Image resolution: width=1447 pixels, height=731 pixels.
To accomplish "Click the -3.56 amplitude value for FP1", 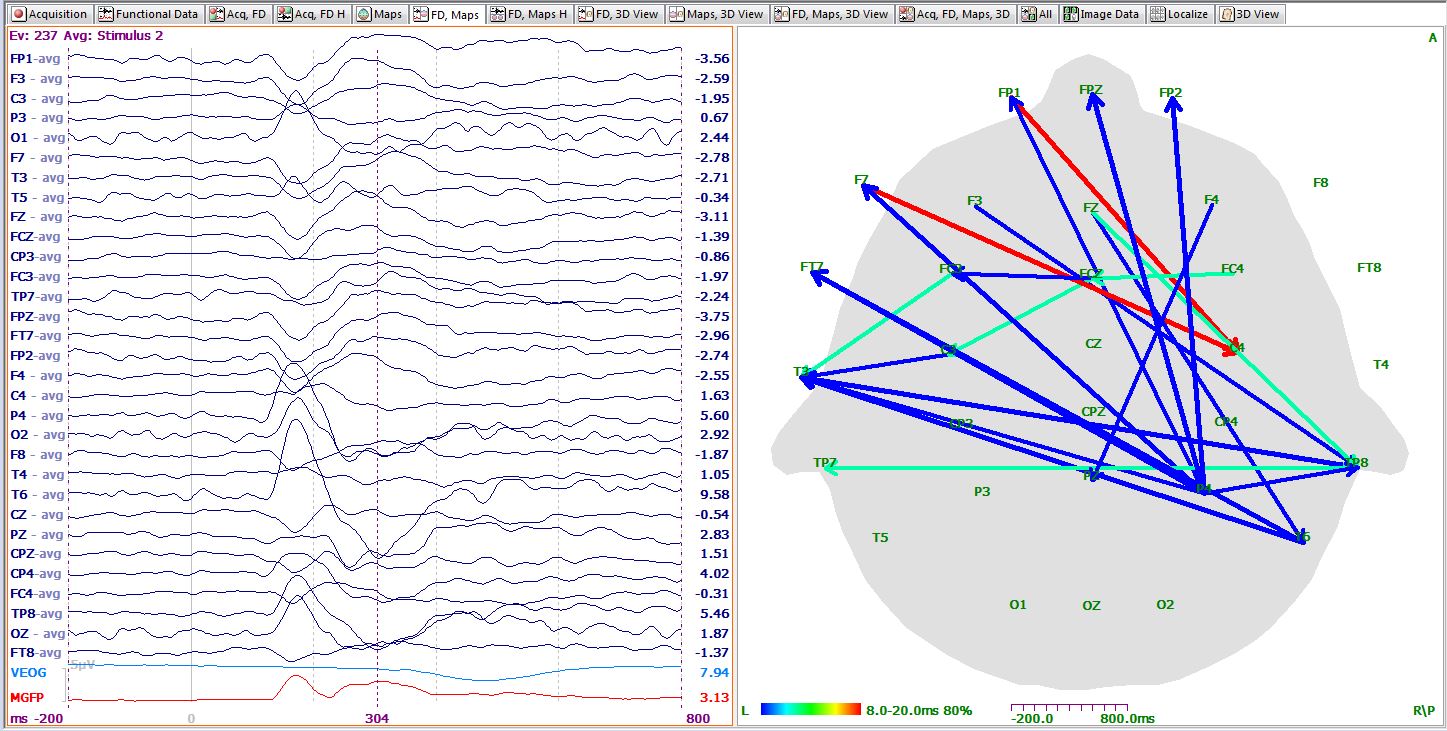I will [712, 59].
